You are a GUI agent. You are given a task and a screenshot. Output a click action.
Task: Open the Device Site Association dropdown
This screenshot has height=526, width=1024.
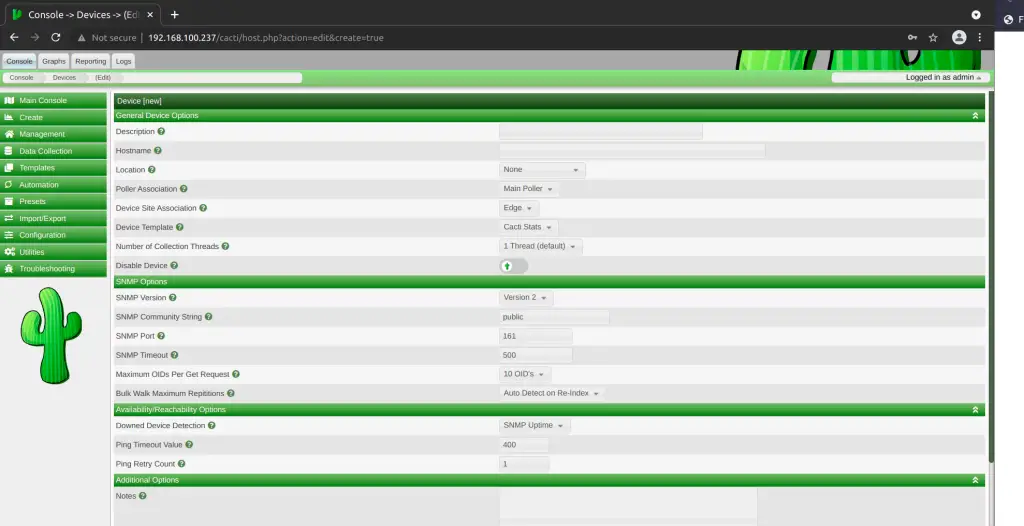tap(519, 208)
